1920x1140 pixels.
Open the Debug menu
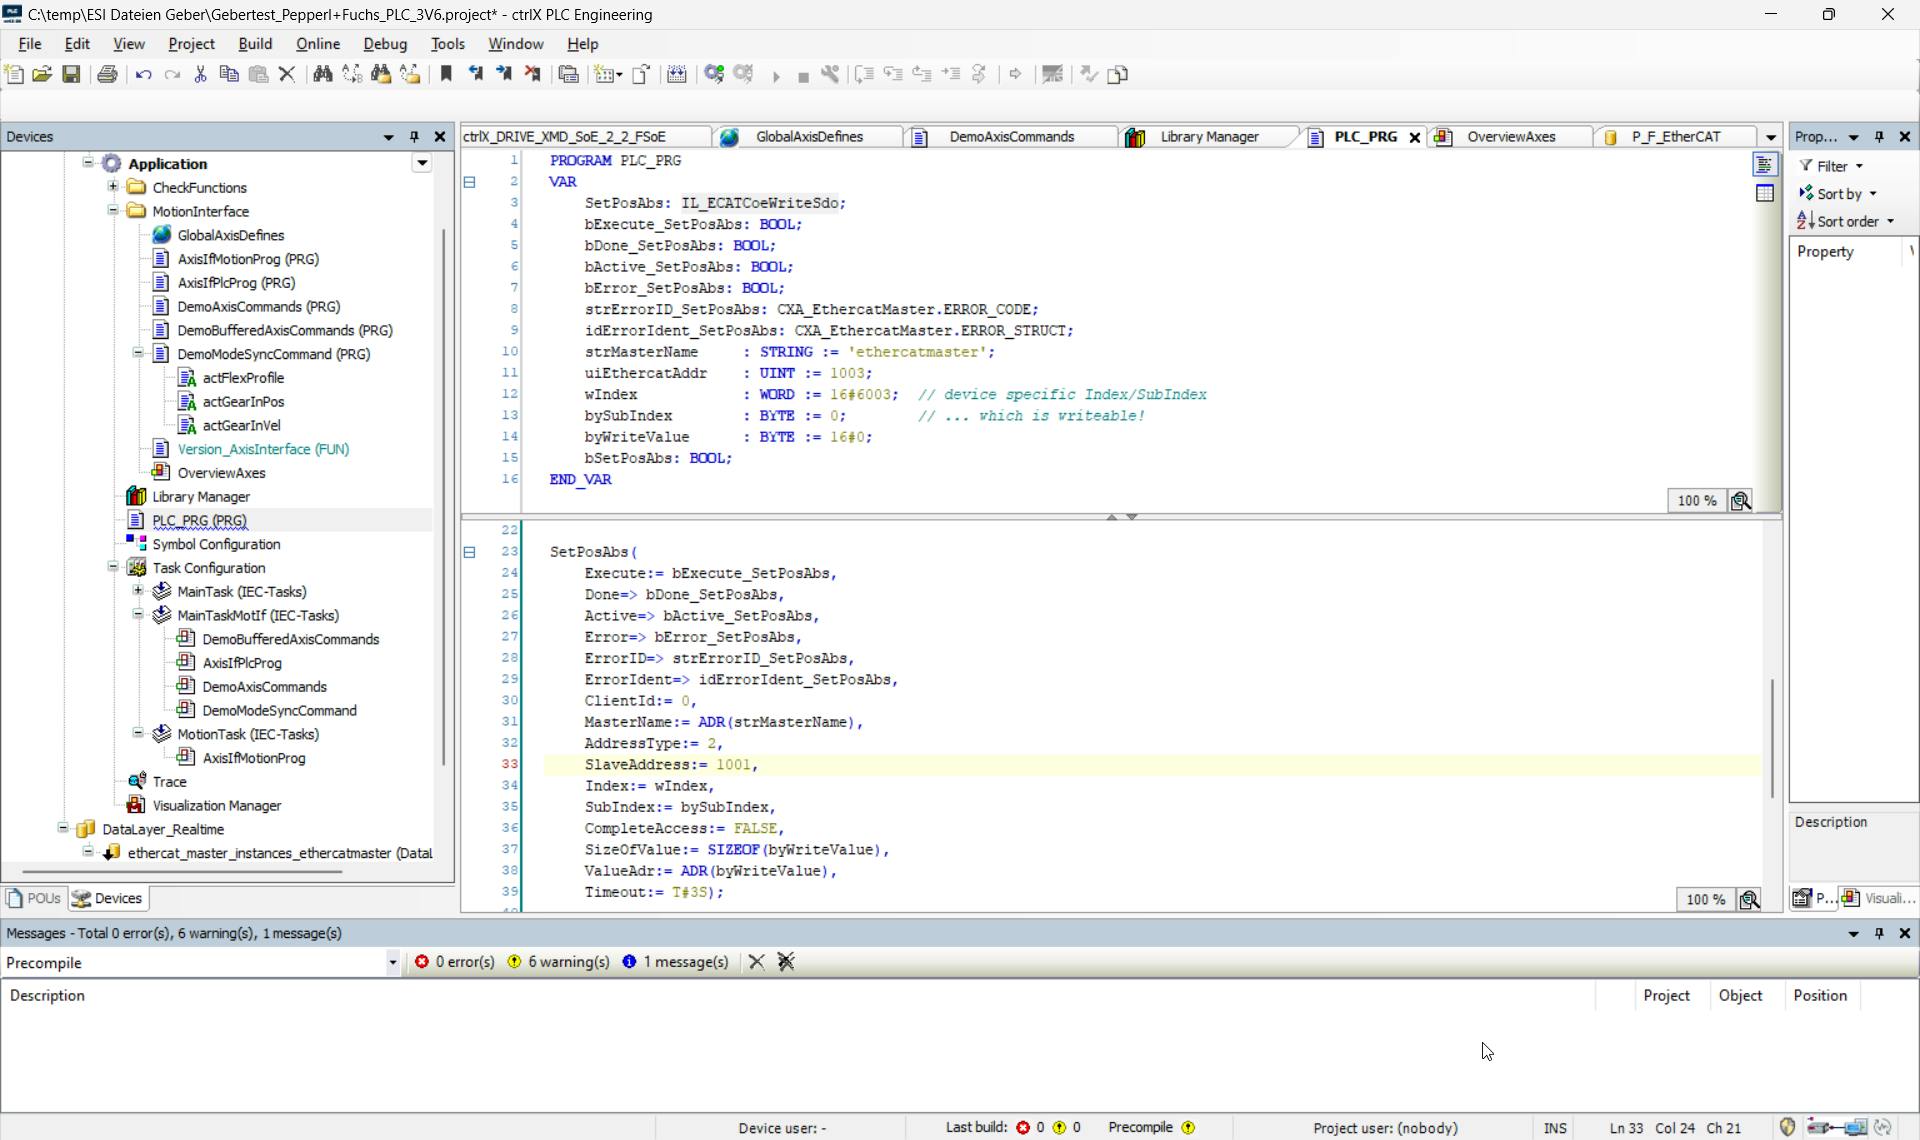pos(384,44)
